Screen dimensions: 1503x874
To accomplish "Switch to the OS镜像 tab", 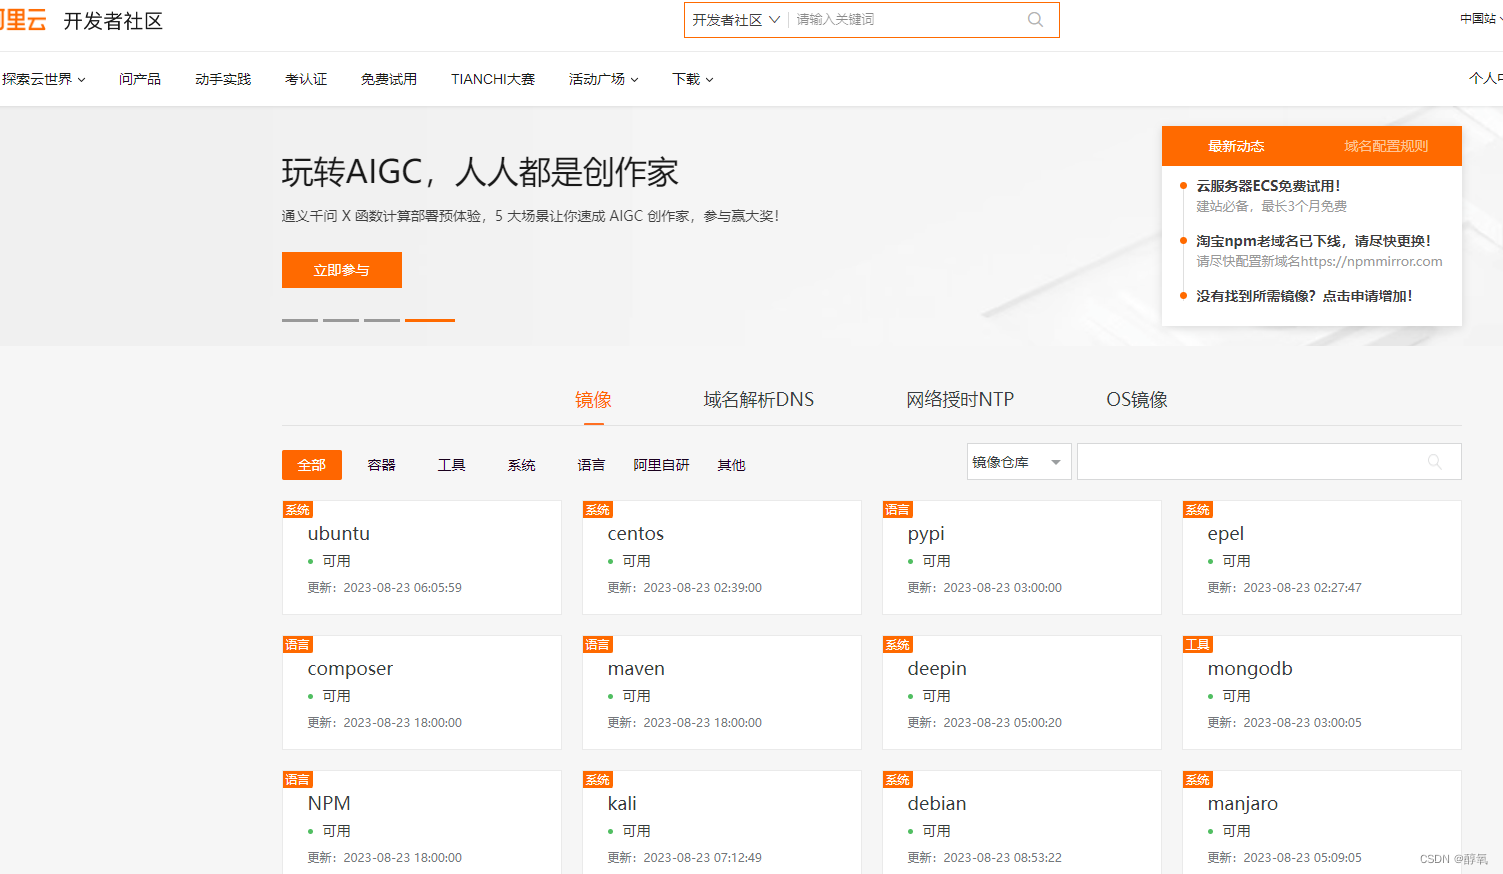I will [x=1137, y=398].
